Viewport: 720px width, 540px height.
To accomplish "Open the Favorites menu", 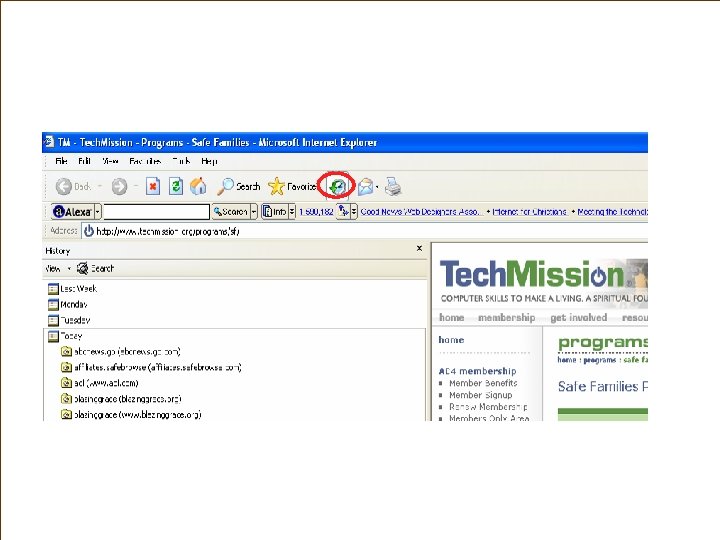I will click(x=145, y=161).
